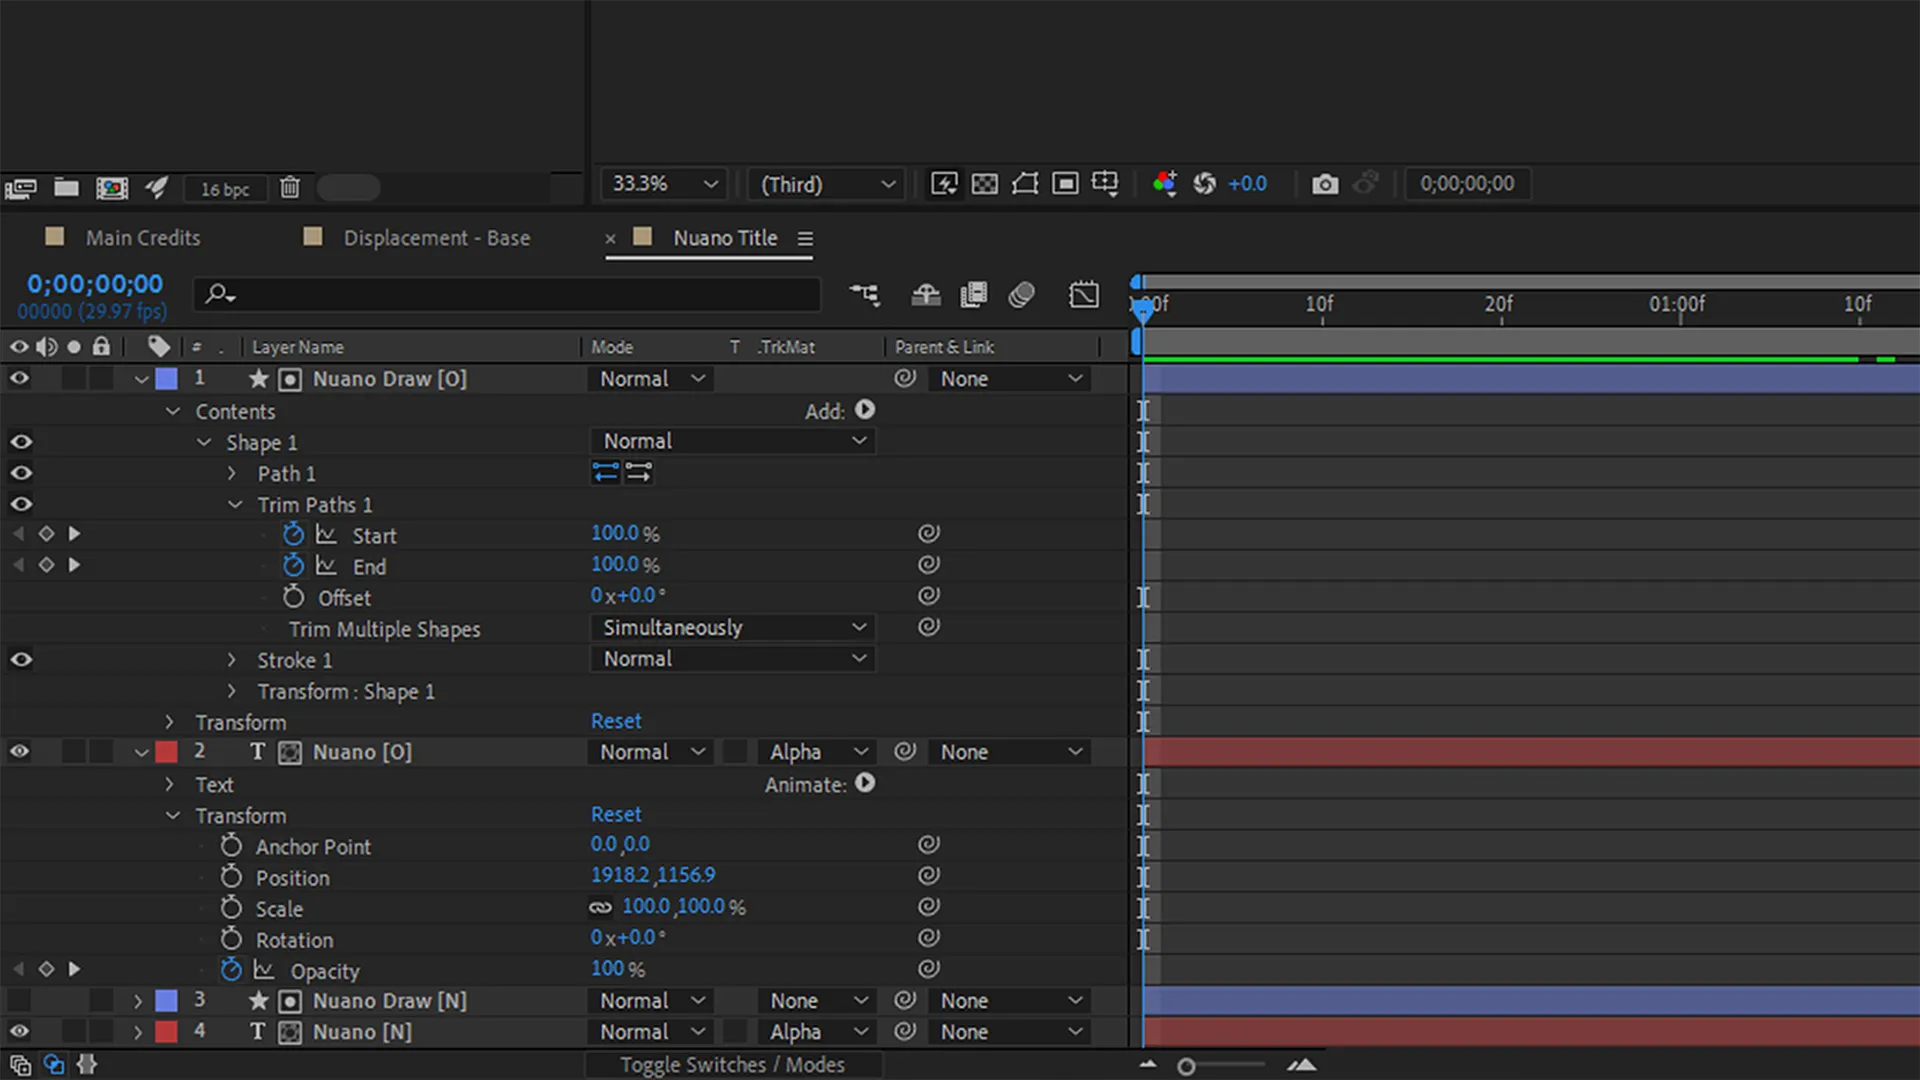Click viewer timecode 0;00;00;00

1467,184
